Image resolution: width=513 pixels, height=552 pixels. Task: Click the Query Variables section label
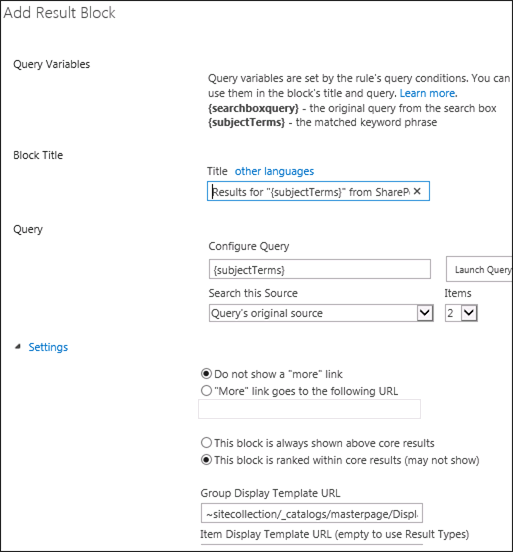click(x=51, y=64)
